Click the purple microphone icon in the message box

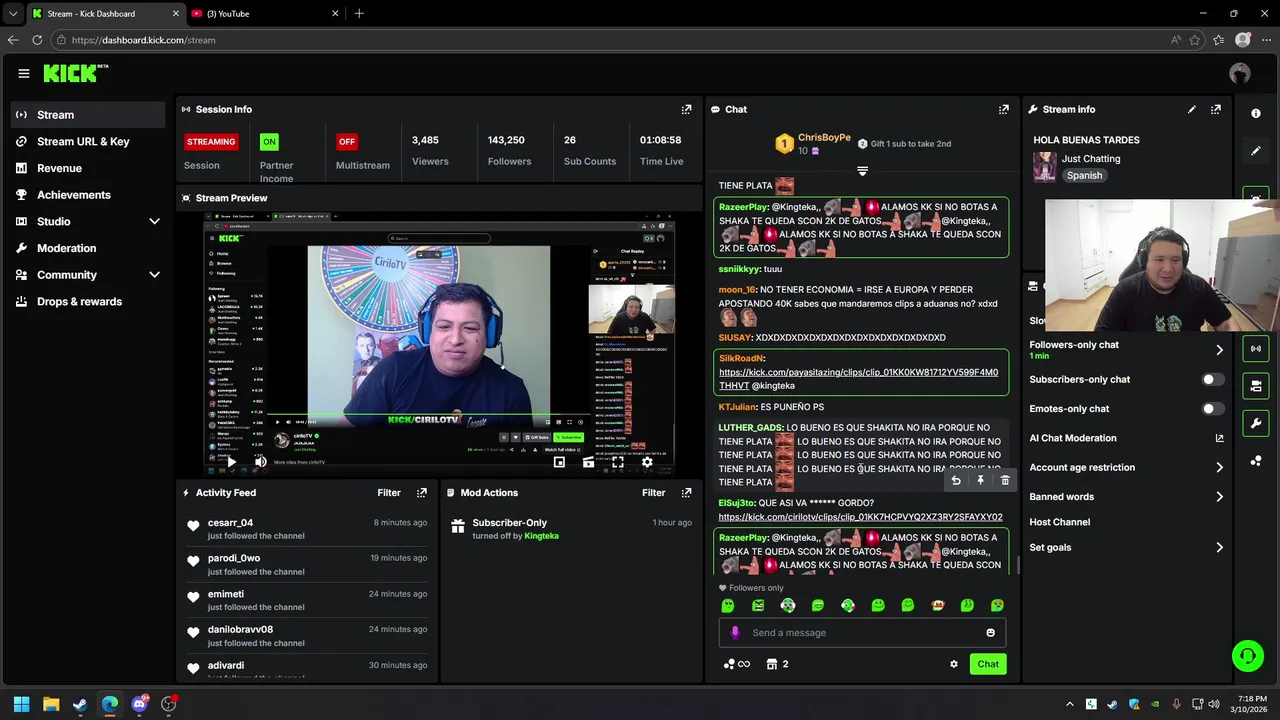point(735,633)
